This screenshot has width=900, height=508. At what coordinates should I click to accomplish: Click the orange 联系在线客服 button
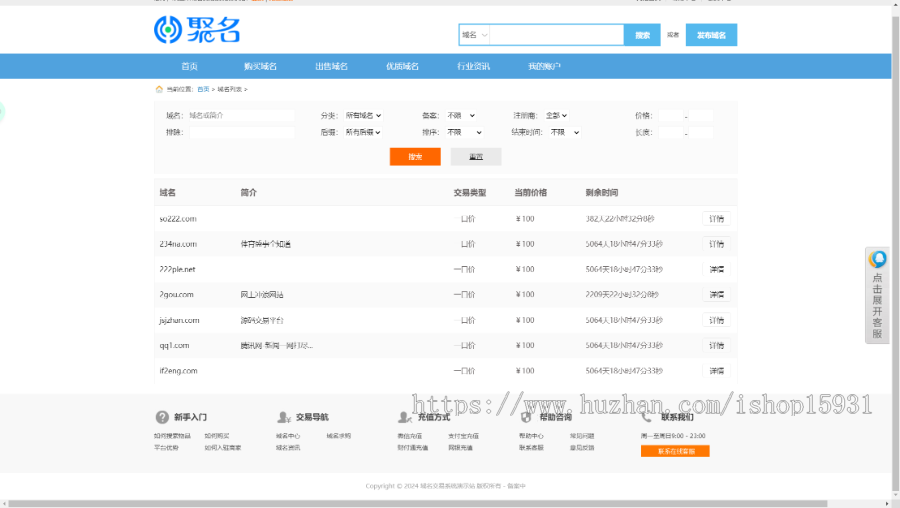coord(675,451)
